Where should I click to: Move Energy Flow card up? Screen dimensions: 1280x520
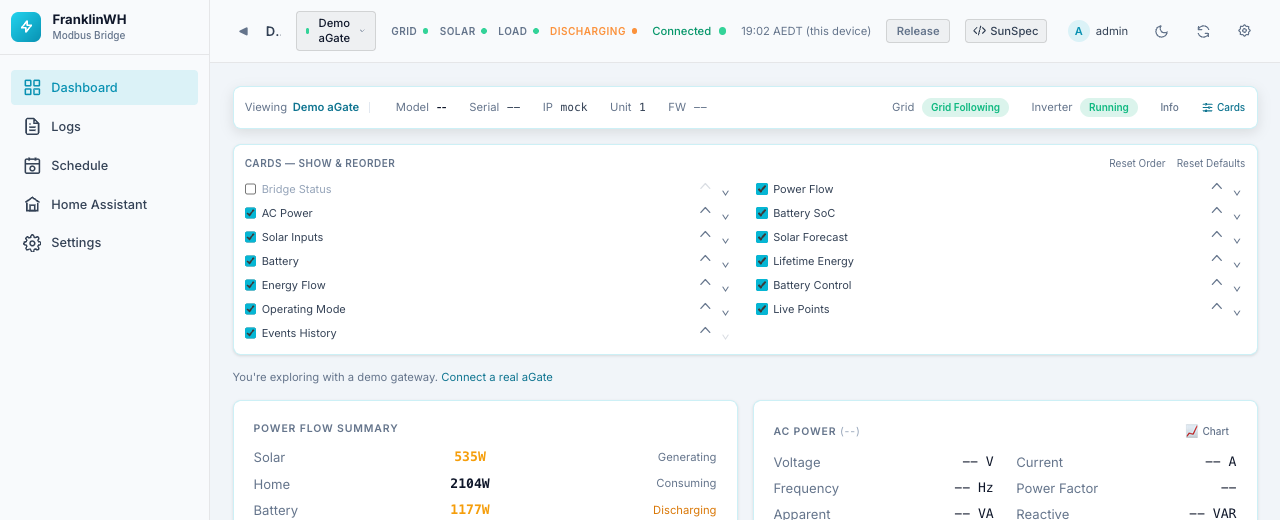pos(705,283)
